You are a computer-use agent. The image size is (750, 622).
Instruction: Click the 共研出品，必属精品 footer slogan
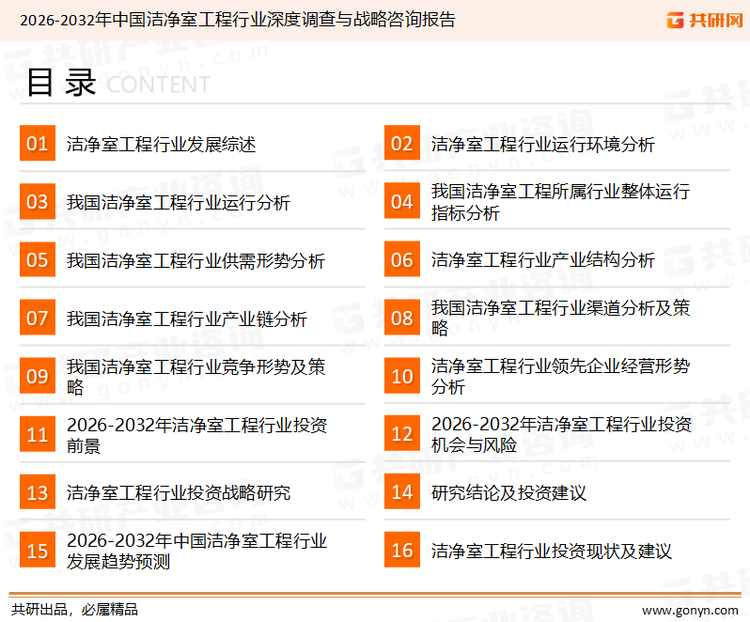(75, 610)
